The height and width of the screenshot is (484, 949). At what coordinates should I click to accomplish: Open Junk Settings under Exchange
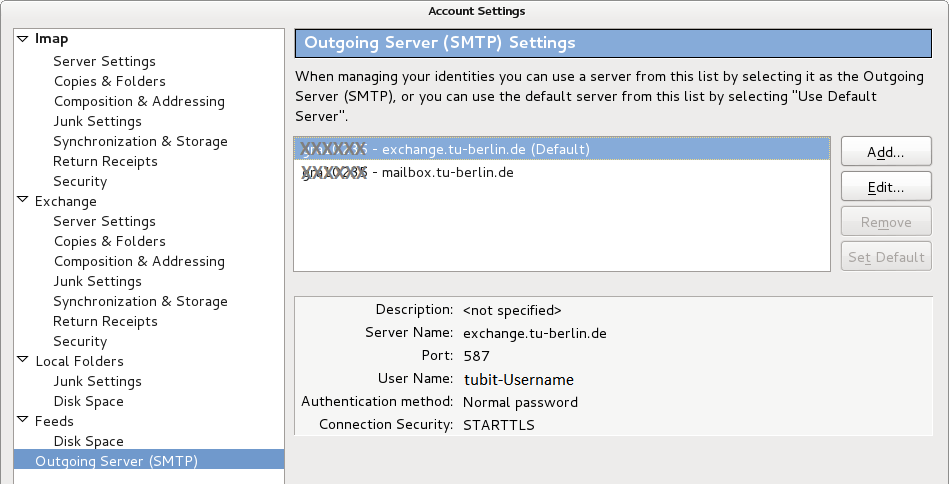coord(97,281)
